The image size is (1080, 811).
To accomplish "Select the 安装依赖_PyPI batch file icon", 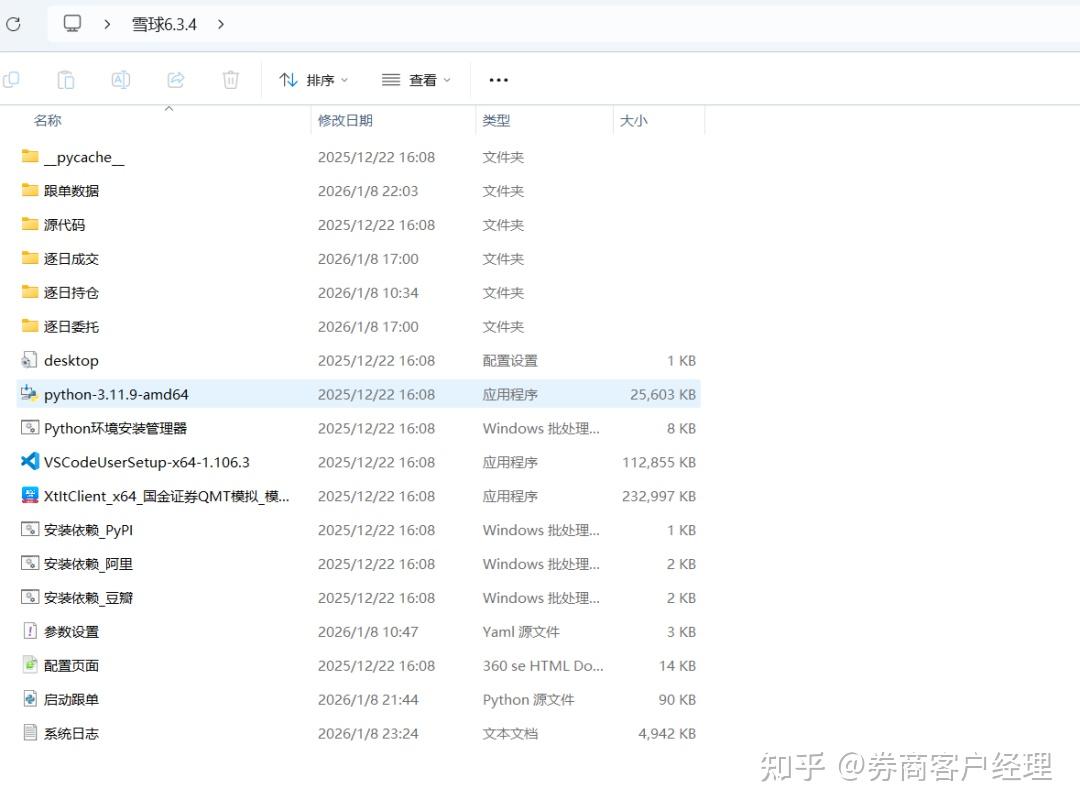I will tap(30, 529).
